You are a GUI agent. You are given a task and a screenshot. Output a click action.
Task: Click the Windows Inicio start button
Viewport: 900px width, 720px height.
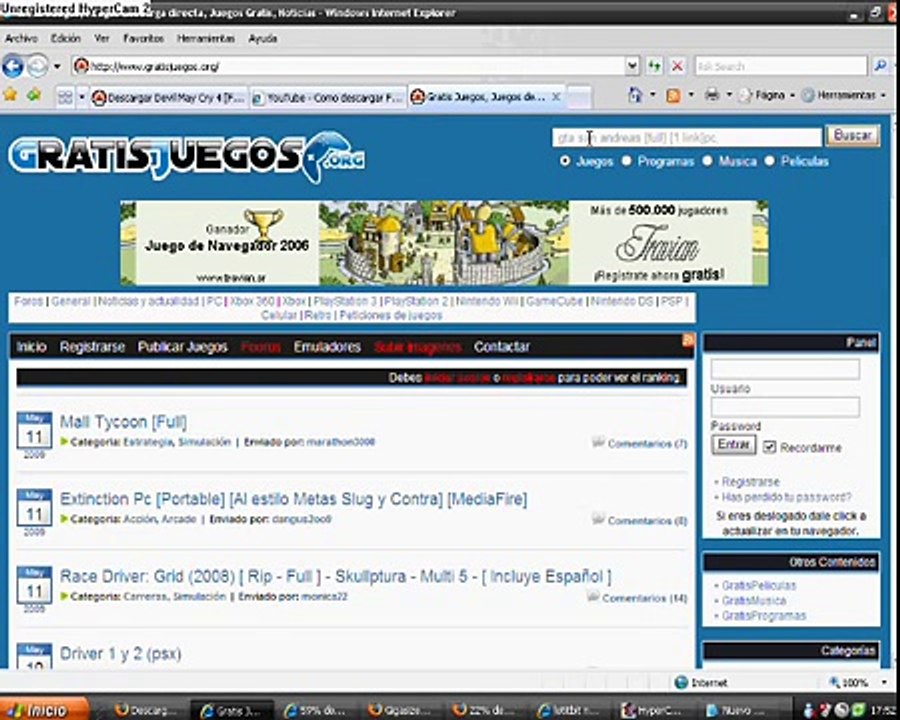click(x=45, y=710)
